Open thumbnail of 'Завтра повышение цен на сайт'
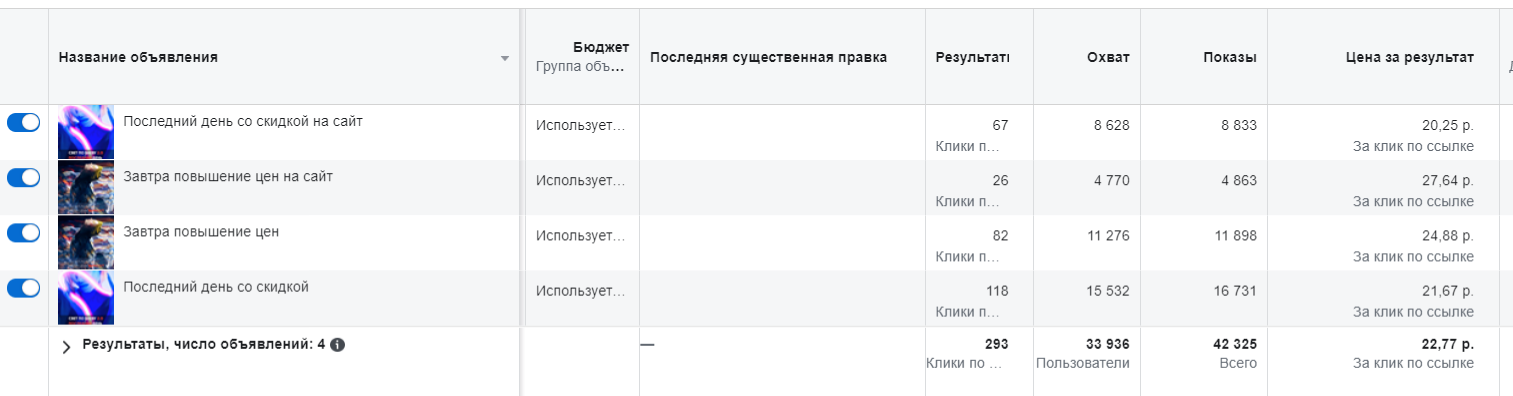 [86, 187]
